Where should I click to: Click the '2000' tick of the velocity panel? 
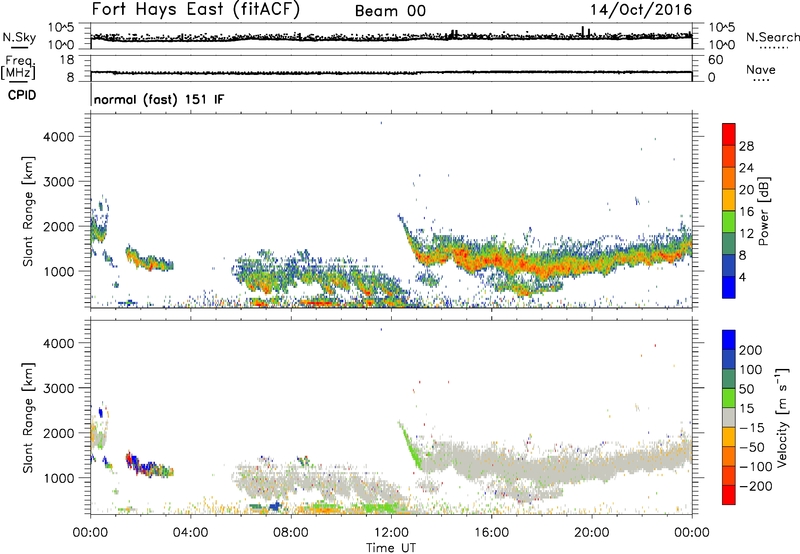(59, 433)
